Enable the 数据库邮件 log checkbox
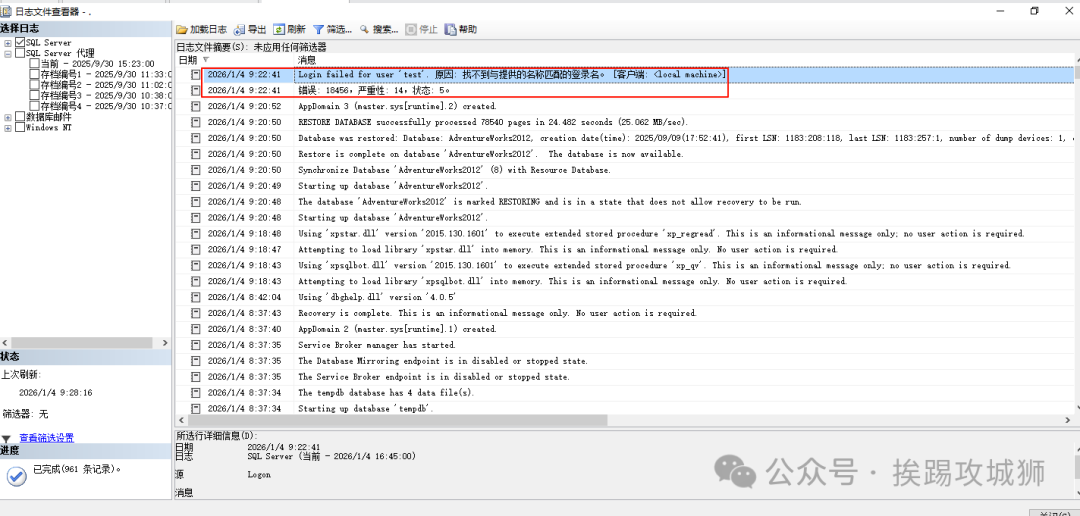 (20, 117)
